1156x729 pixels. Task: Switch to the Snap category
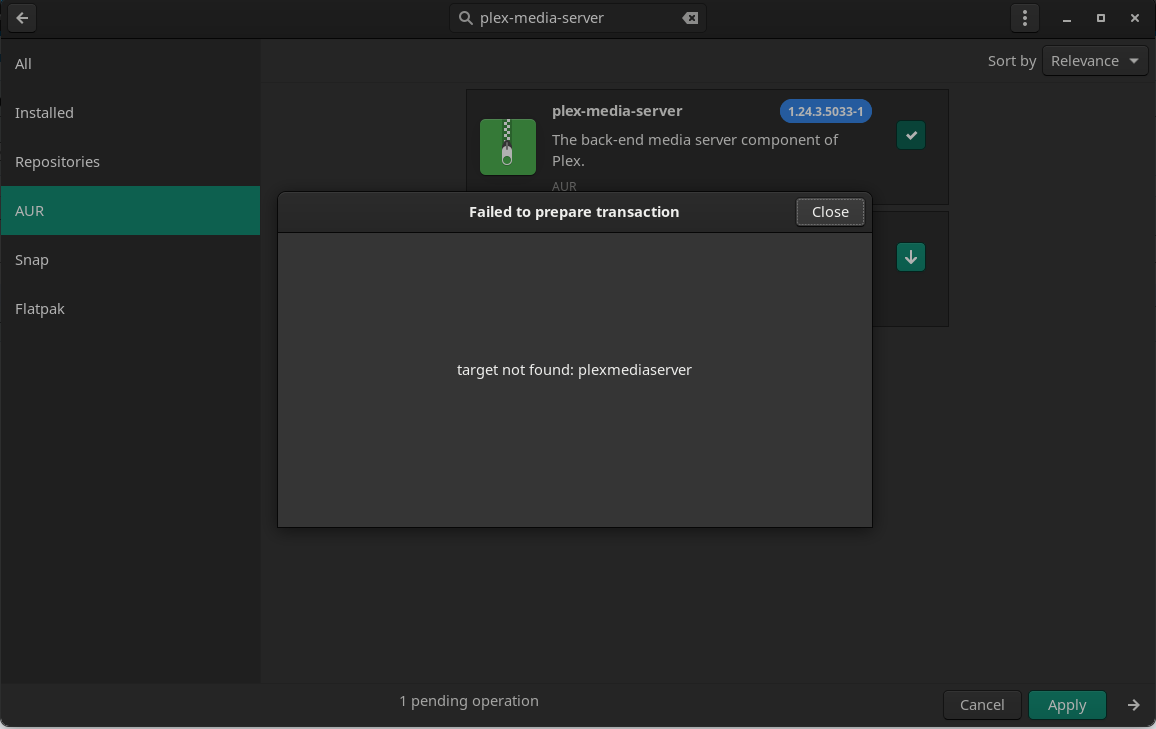click(32, 260)
